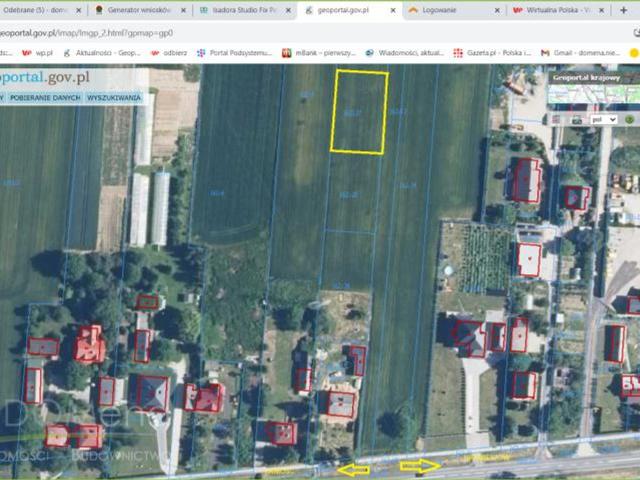Click the browser address bar URL

tap(90, 32)
